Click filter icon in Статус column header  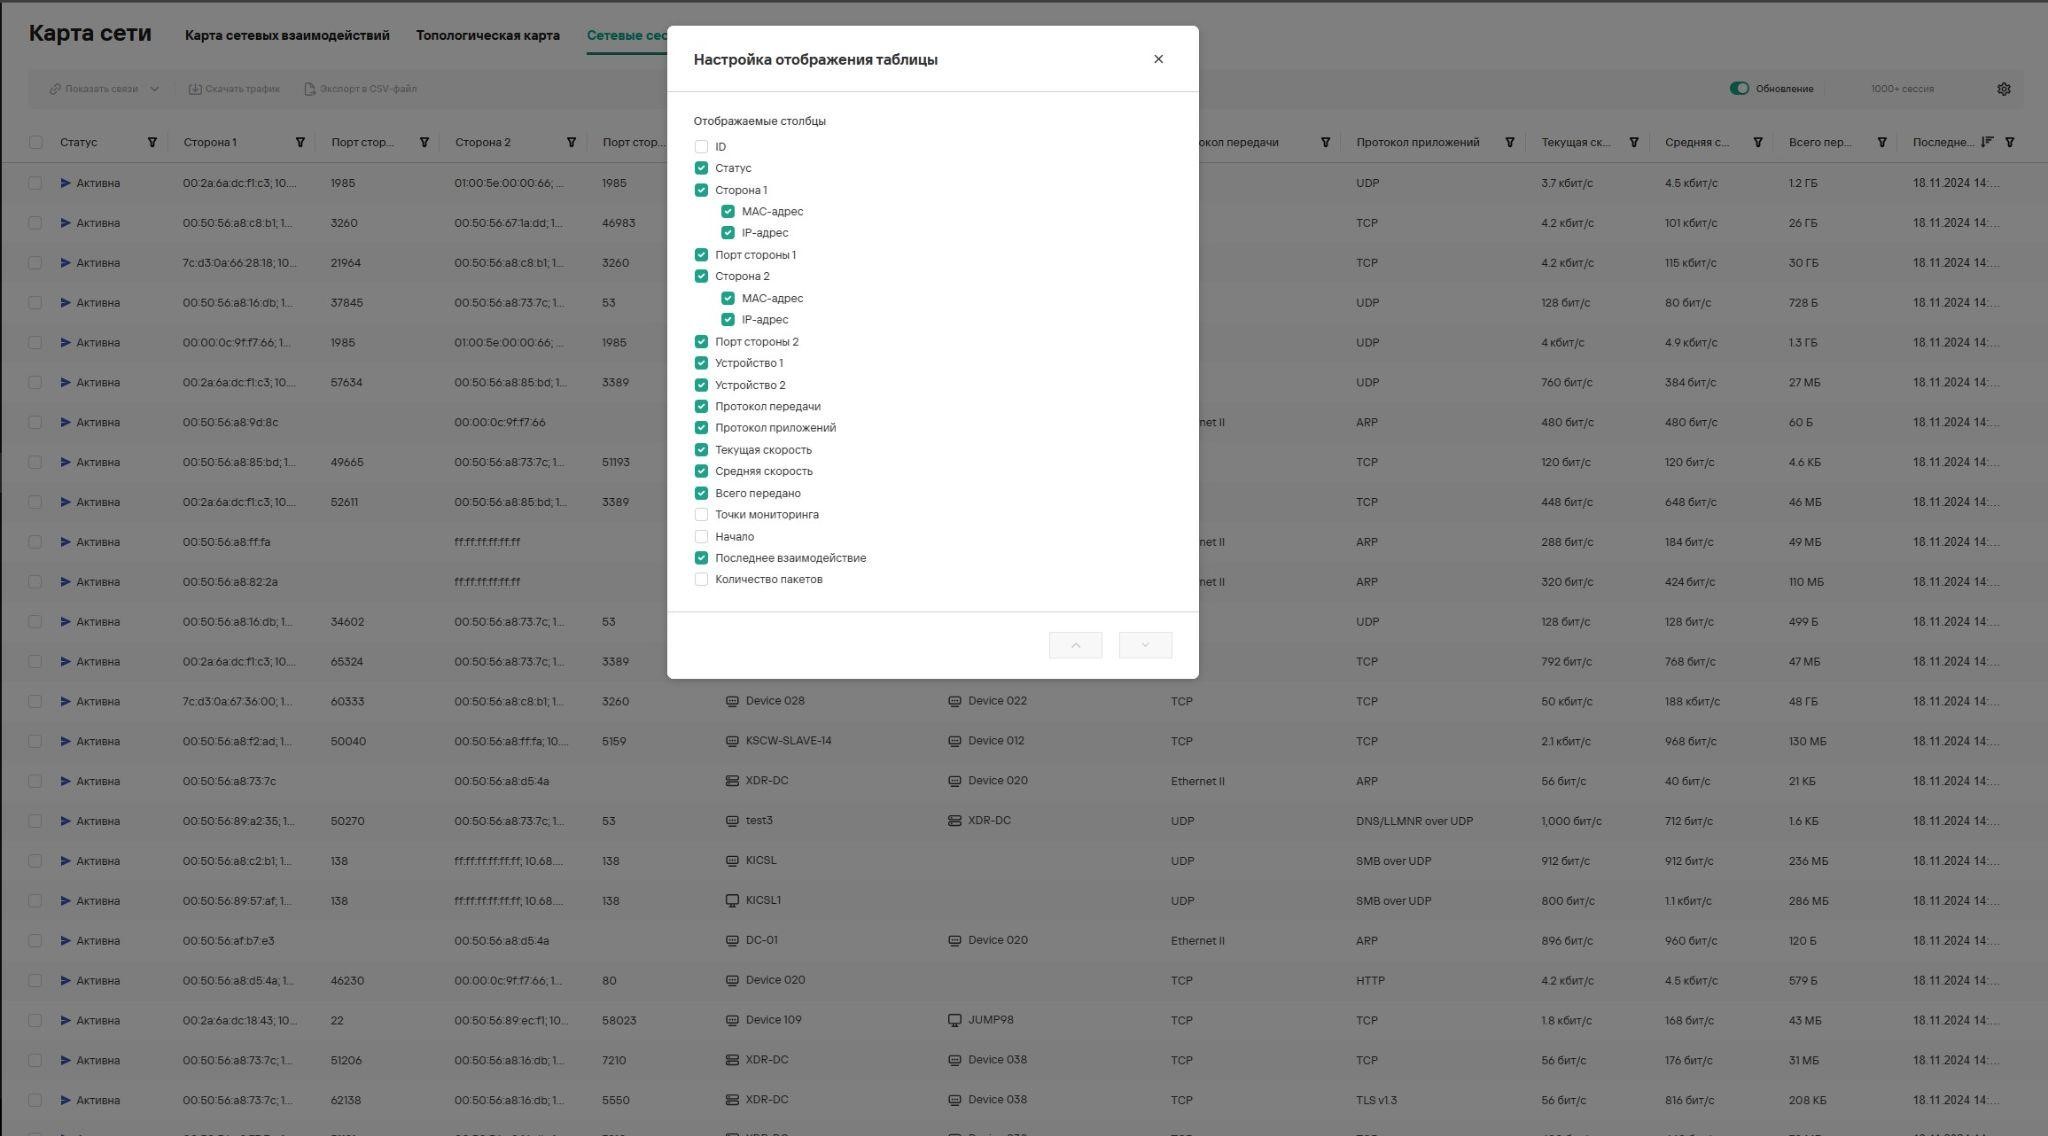(x=152, y=142)
